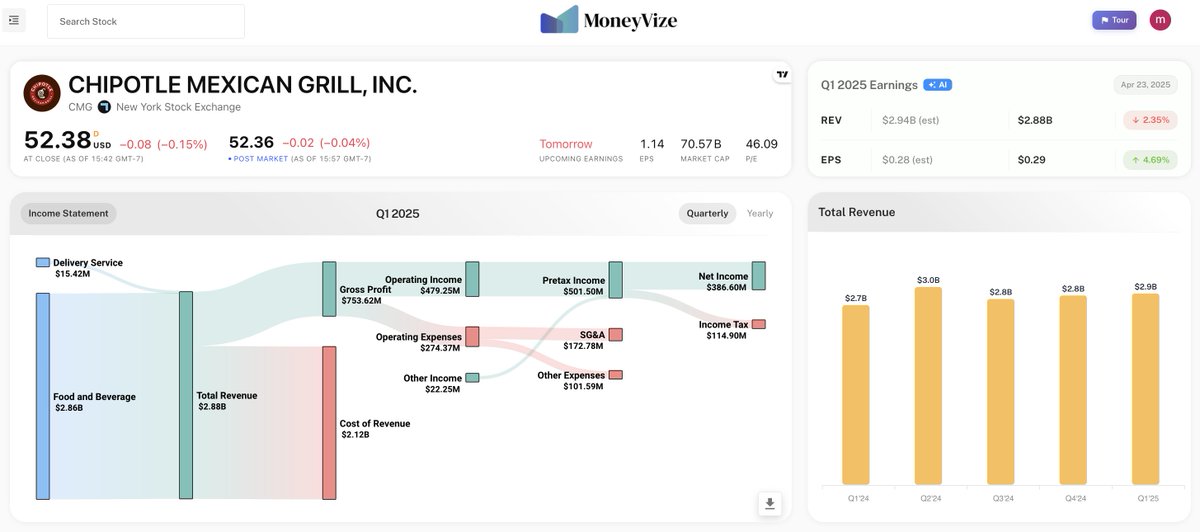
Task: Click the Apr 23, 2025 date badge
Action: (1145, 85)
